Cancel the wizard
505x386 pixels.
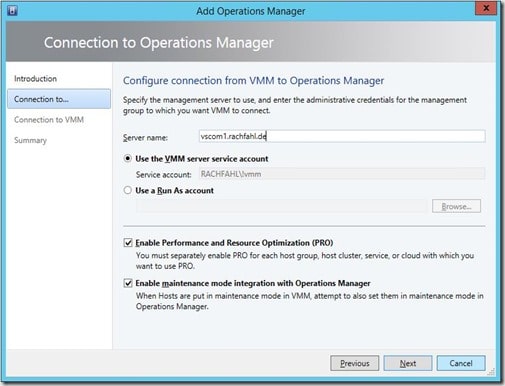[x=461, y=363]
